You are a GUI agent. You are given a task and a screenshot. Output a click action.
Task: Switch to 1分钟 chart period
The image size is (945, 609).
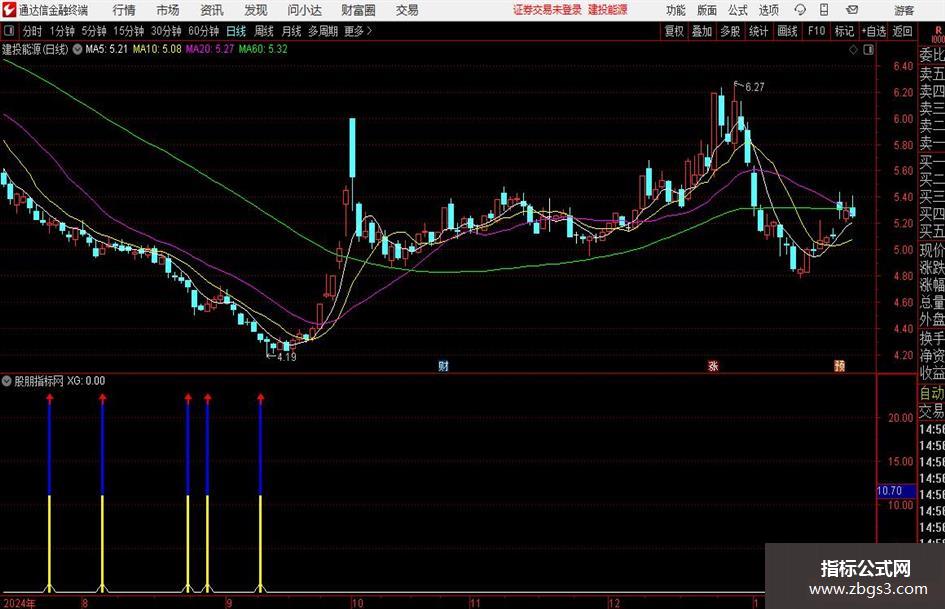coord(62,31)
